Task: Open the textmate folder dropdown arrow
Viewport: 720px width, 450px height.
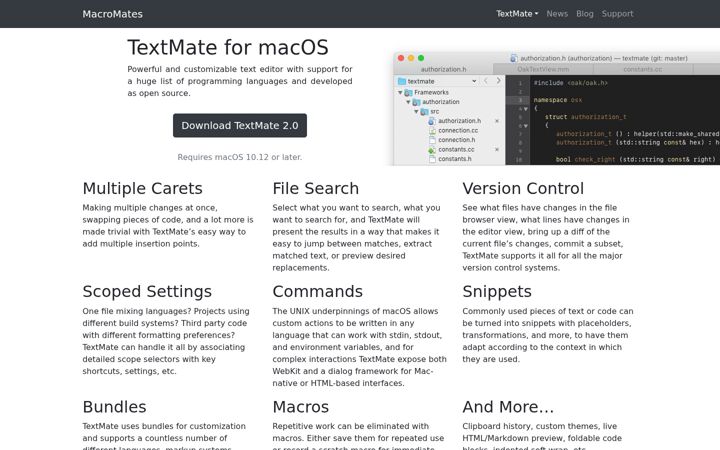Action: coord(474,81)
